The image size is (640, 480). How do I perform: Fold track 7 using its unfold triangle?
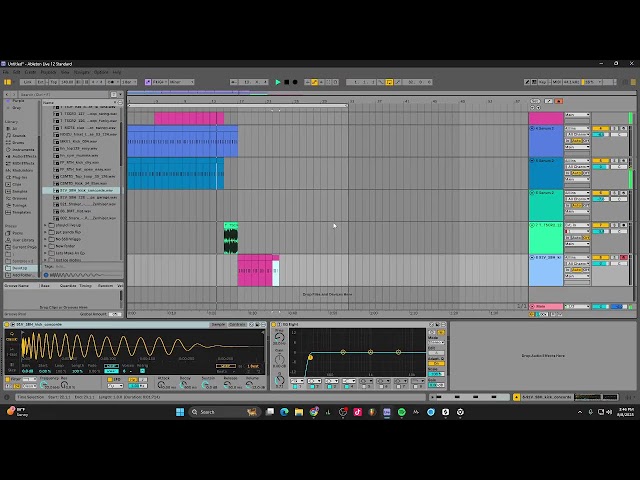tap(532, 225)
